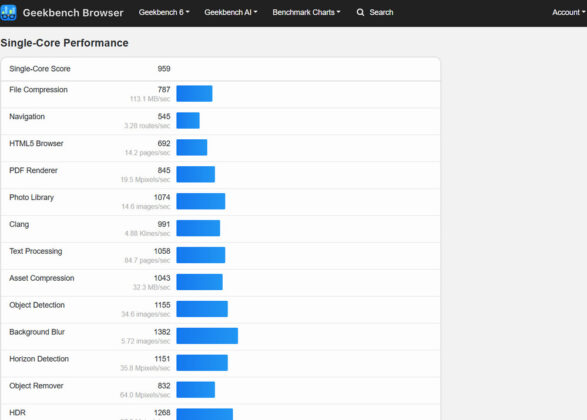Select the Navigation score bar
This screenshot has width=587, height=420.
pos(188,121)
